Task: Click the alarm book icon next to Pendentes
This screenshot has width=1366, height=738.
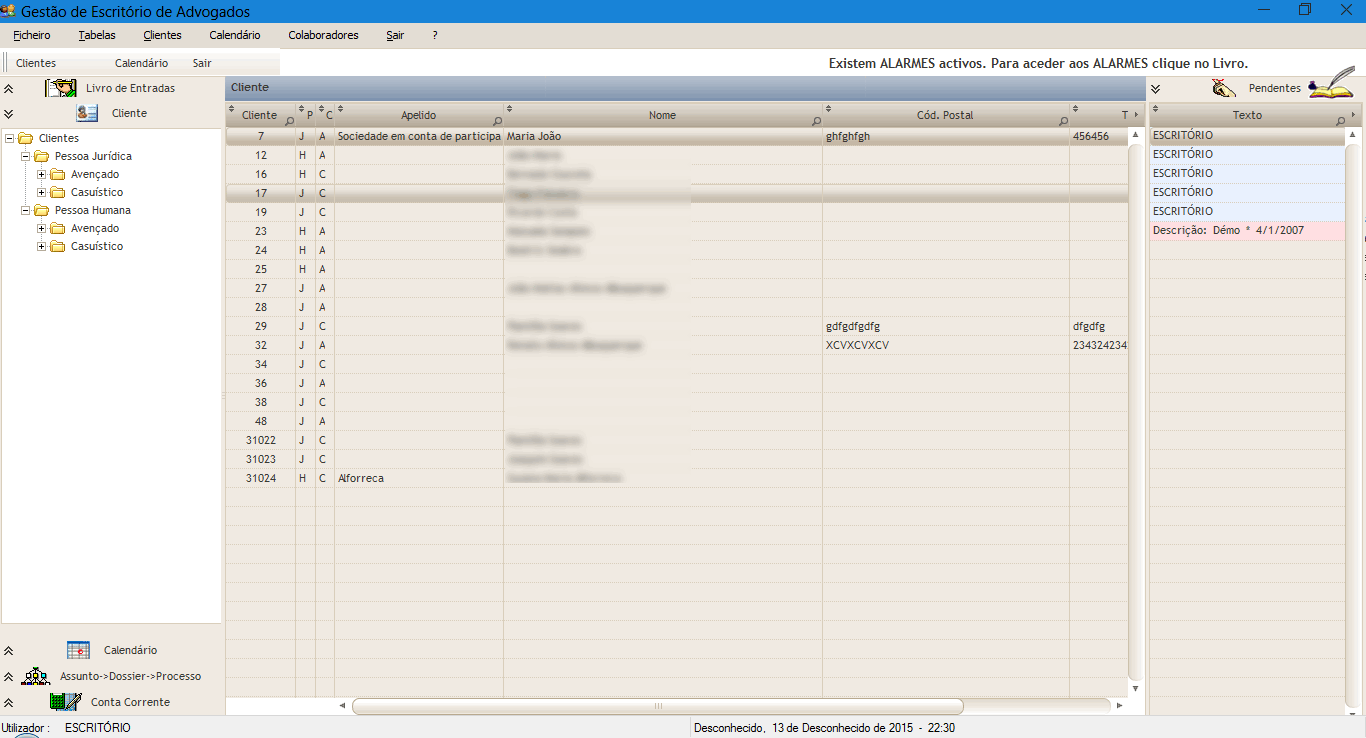Action: tap(1331, 86)
